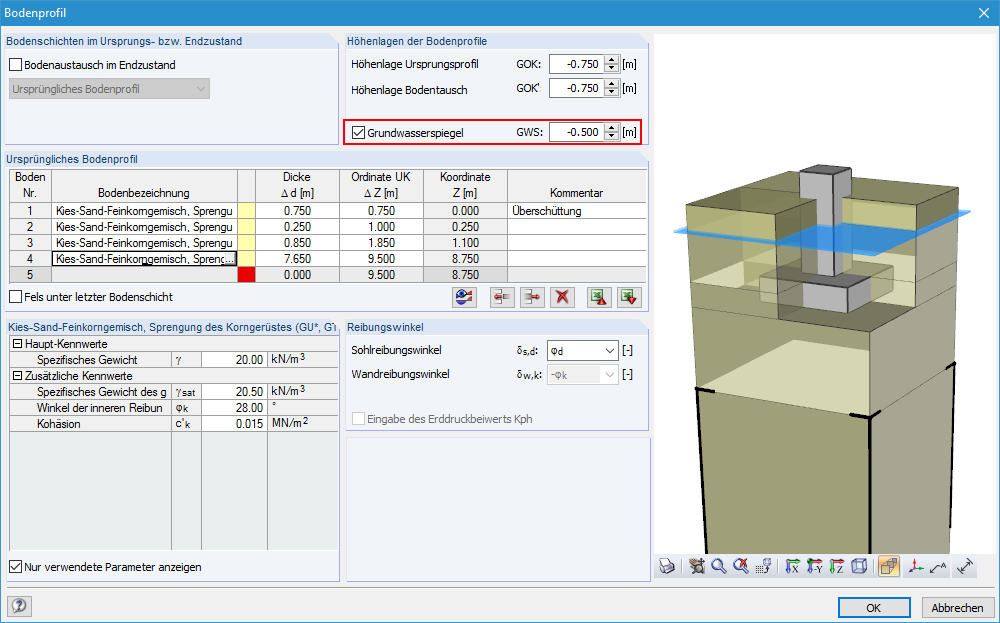The width and height of the screenshot is (1000, 623).
Task: Confirm the dialog with OK
Action: coord(874,608)
